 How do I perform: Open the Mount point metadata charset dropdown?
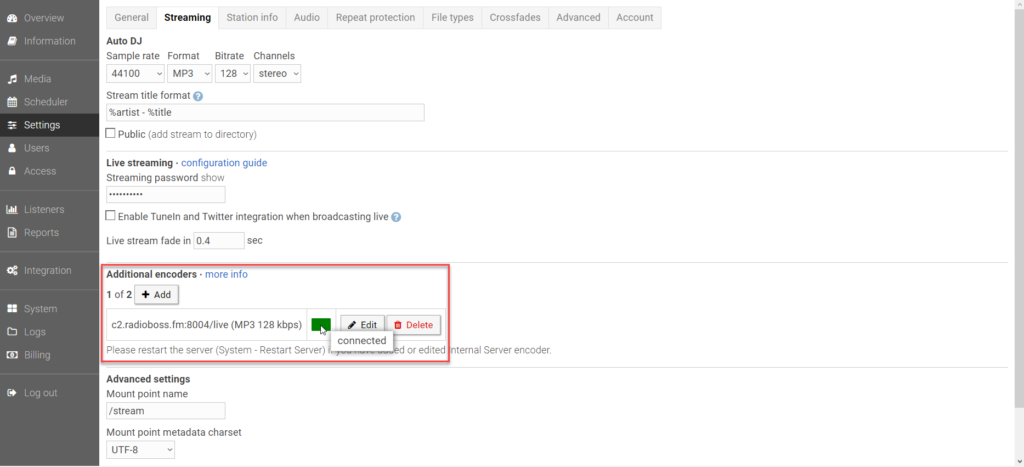tap(141, 450)
